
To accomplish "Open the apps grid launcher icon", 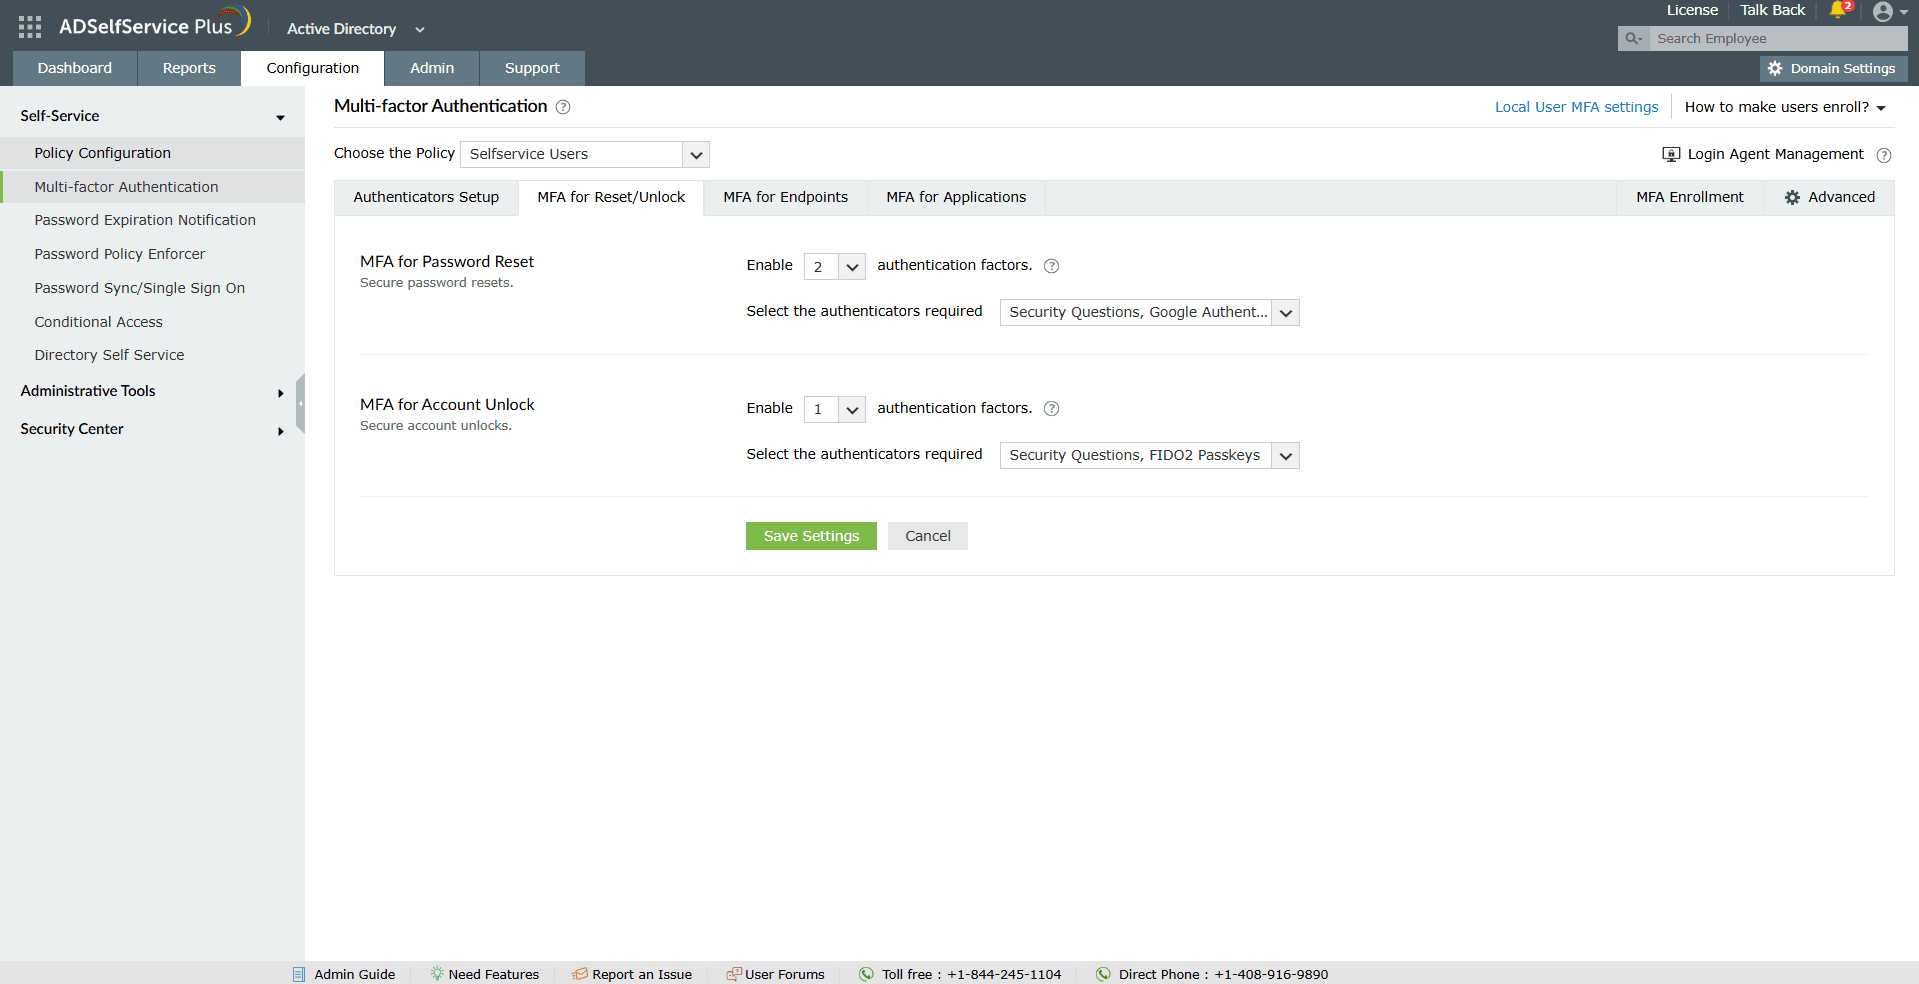I will coord(30,27).
